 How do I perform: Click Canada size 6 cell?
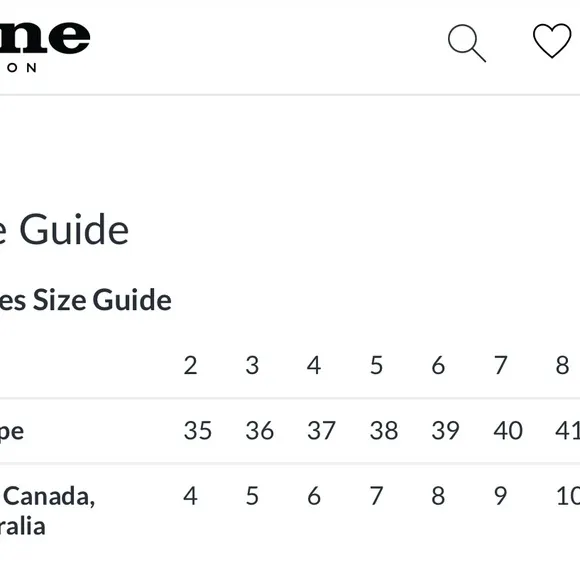pos(314,496)
